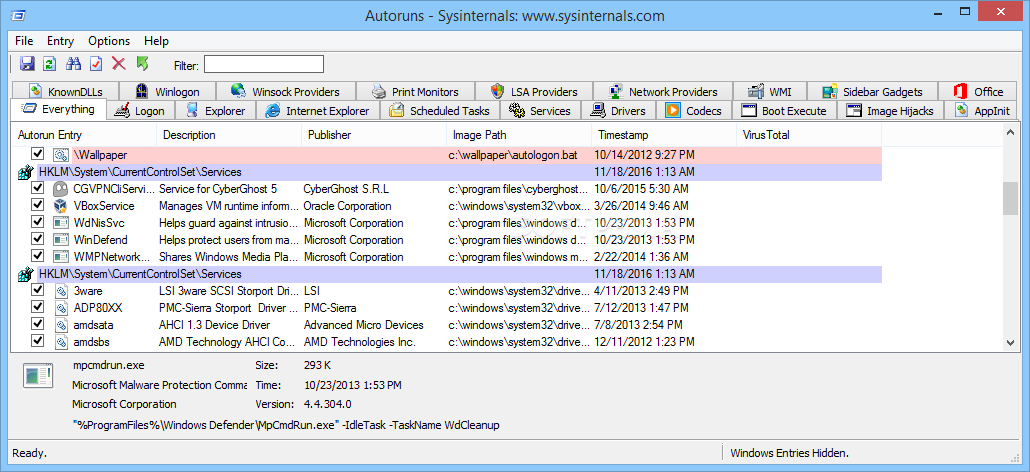Open the Image Hijacks tab
The image size is (1030, 472).
(x=891, y=111)
